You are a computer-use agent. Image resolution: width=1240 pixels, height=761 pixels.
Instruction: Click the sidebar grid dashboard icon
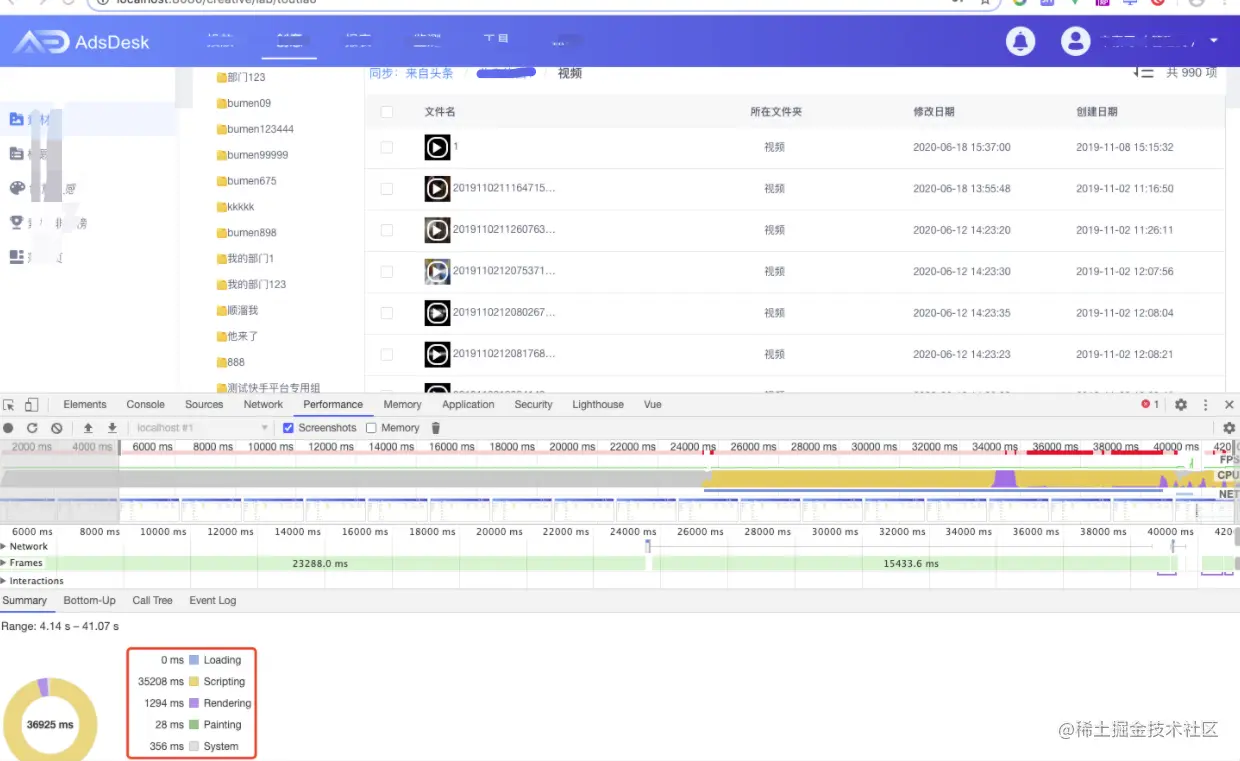[16, 257]
